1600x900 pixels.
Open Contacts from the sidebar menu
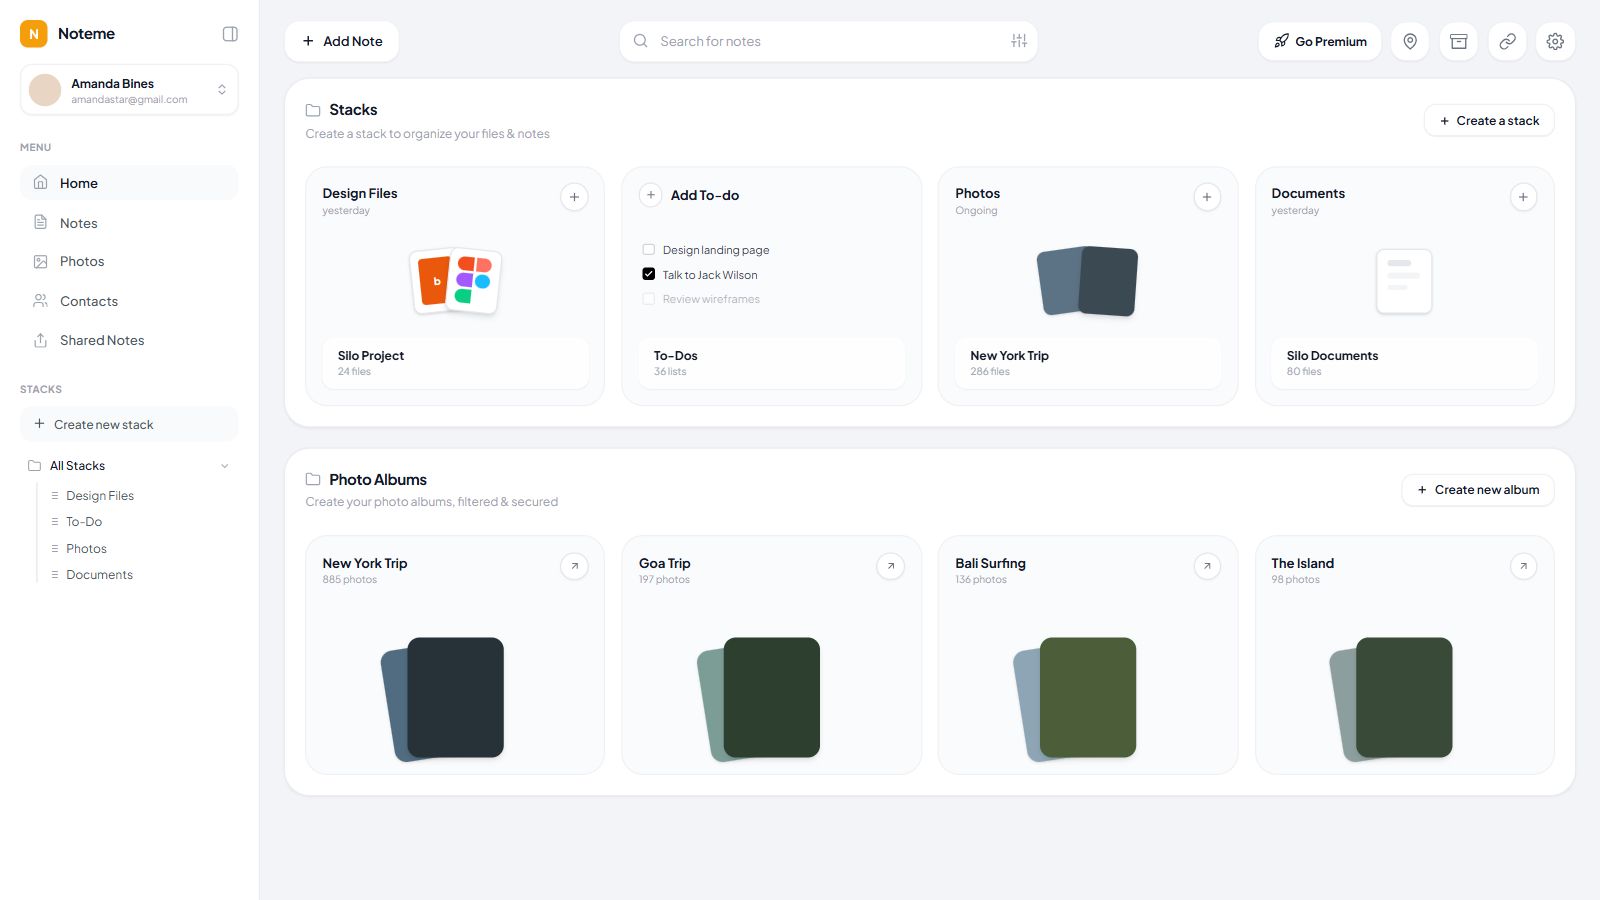(129, 301)
